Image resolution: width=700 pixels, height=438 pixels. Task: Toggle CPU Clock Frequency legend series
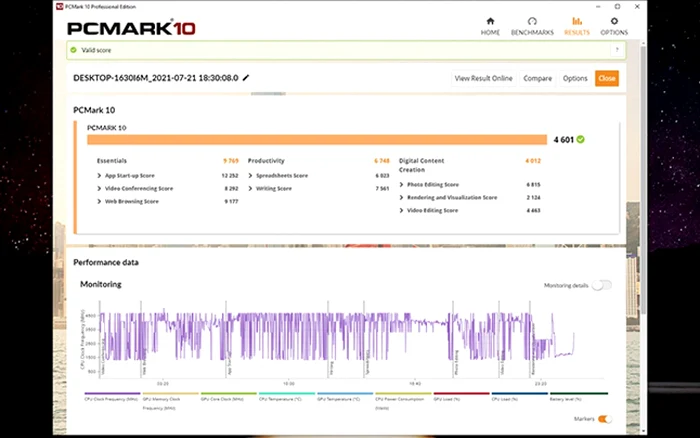click(x=112, y=397)
